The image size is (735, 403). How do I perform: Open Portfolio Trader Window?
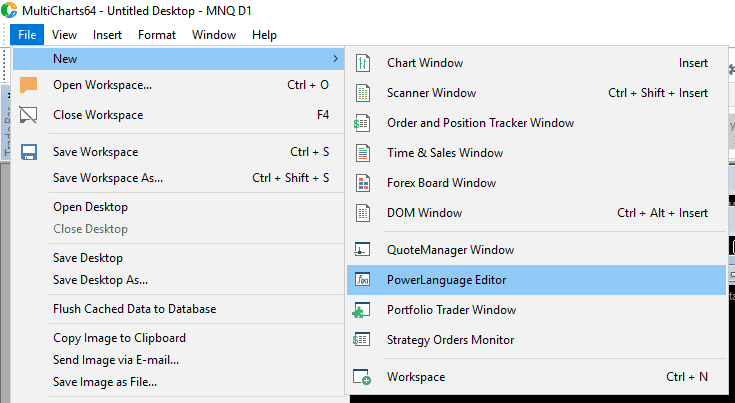coord(536,310)
